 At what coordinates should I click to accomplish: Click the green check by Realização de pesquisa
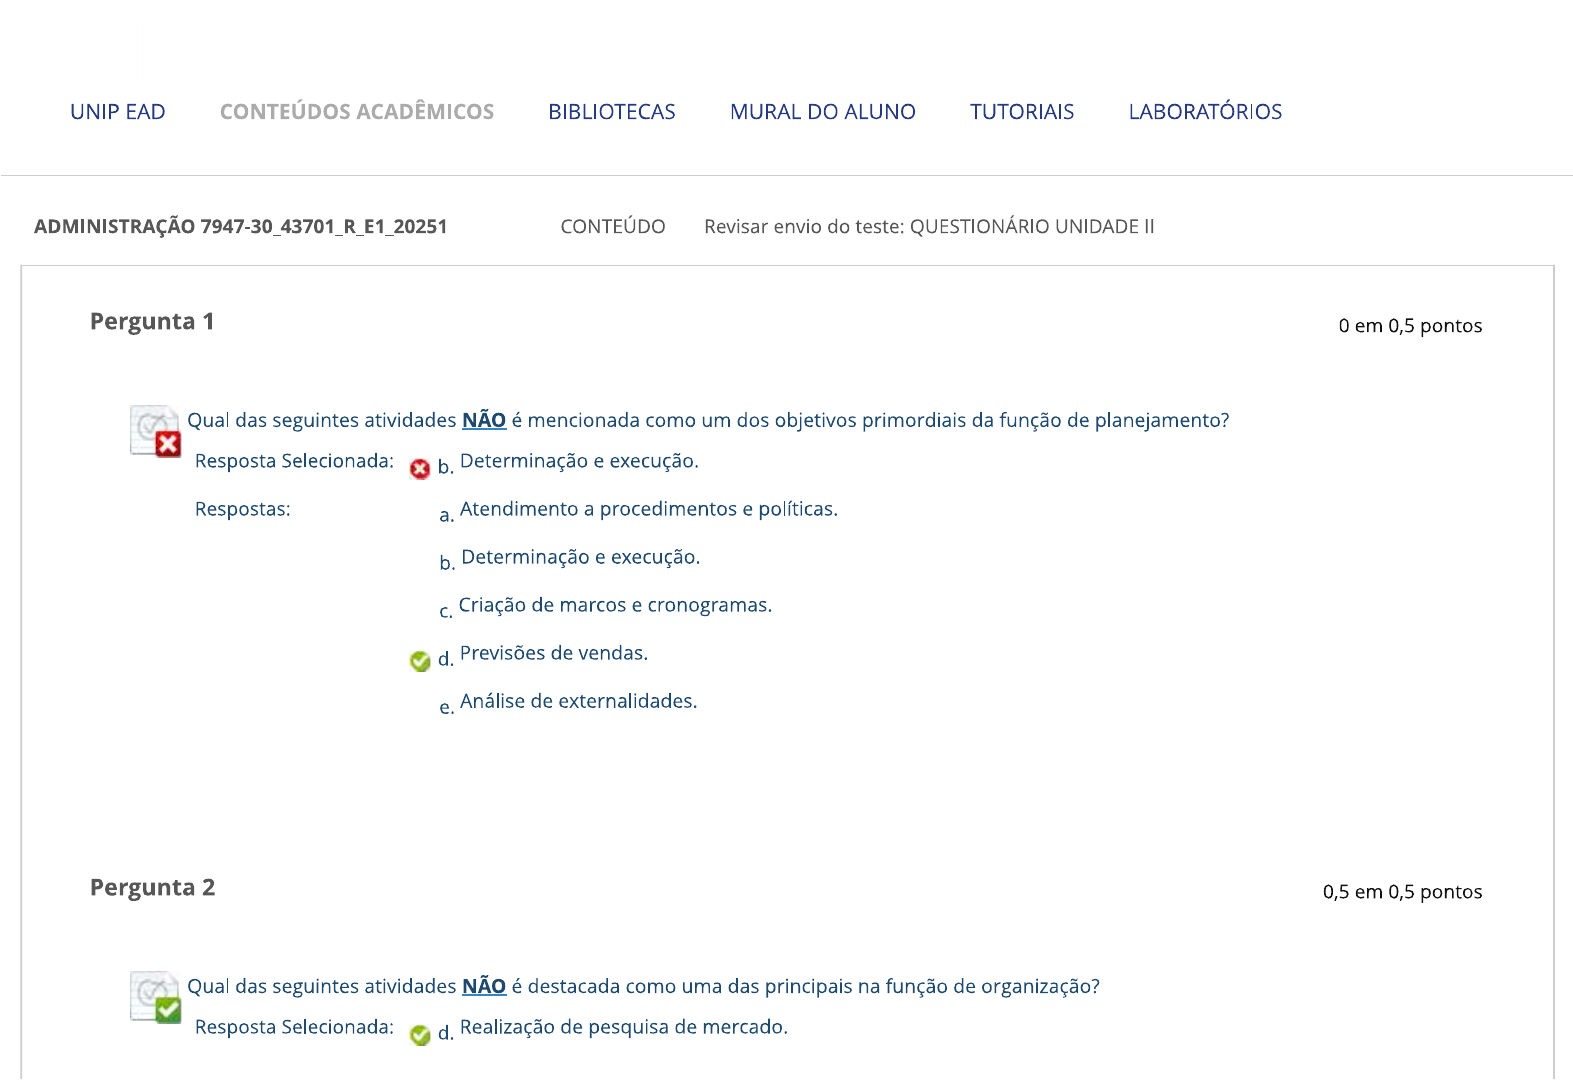[x=420, y=1035]
